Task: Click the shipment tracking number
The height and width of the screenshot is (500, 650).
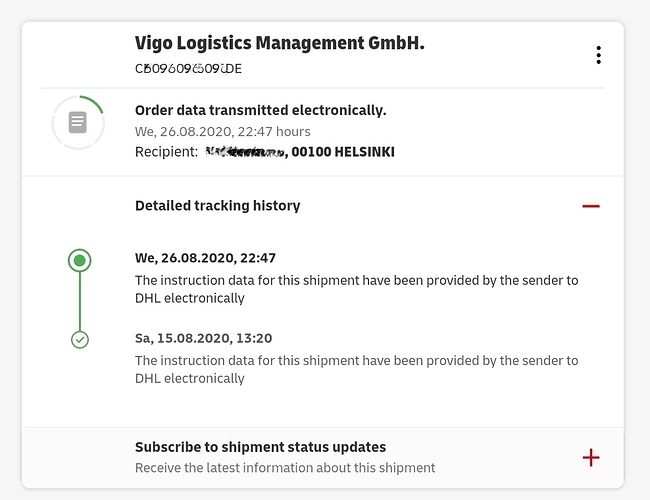Action: click(188, 68)
